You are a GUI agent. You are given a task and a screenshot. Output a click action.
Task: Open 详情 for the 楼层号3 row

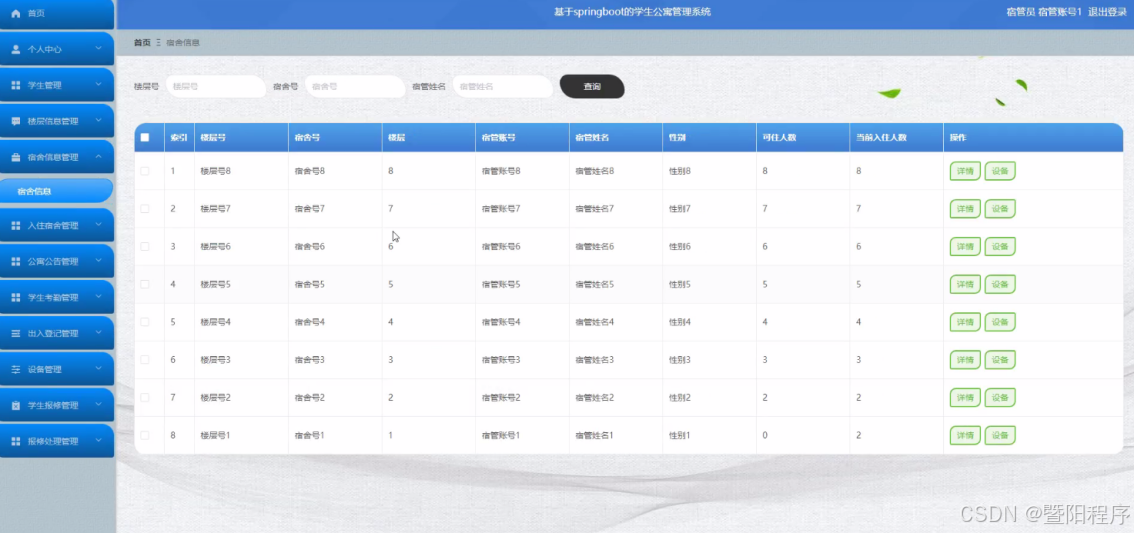click(x=965, y=360)
